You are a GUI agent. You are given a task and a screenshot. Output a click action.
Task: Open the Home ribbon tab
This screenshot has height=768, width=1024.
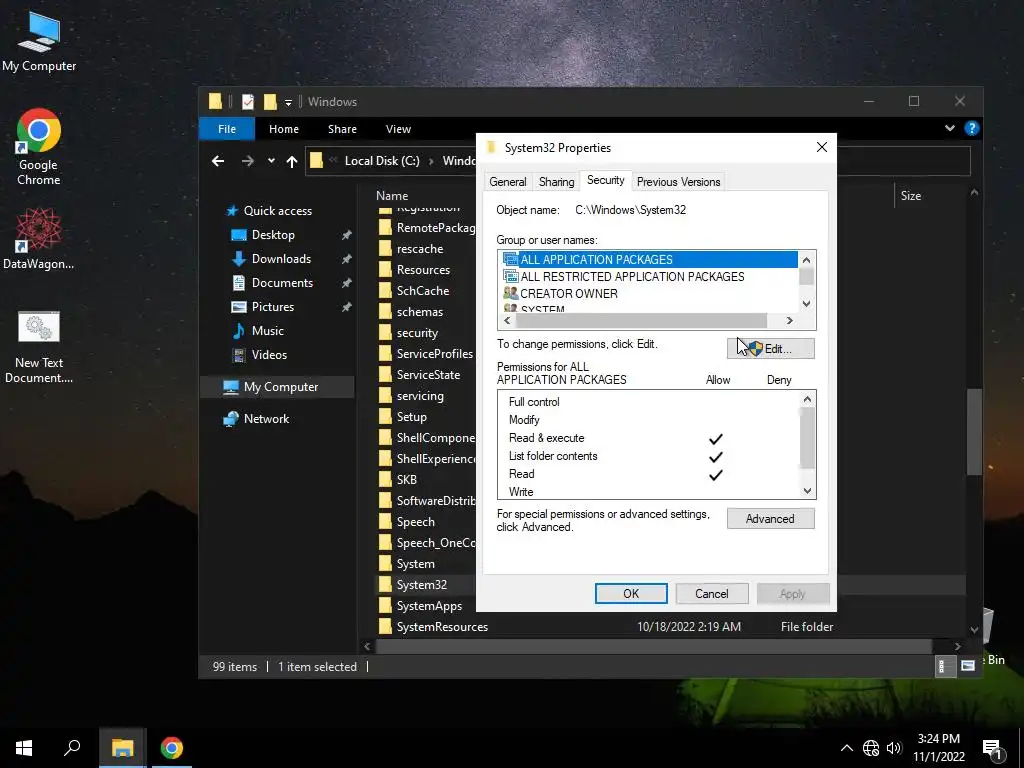283,129
